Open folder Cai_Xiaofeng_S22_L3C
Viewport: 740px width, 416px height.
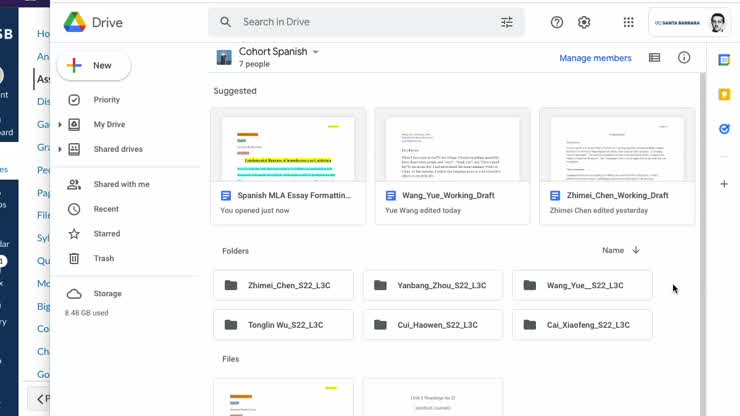point(582,325)
